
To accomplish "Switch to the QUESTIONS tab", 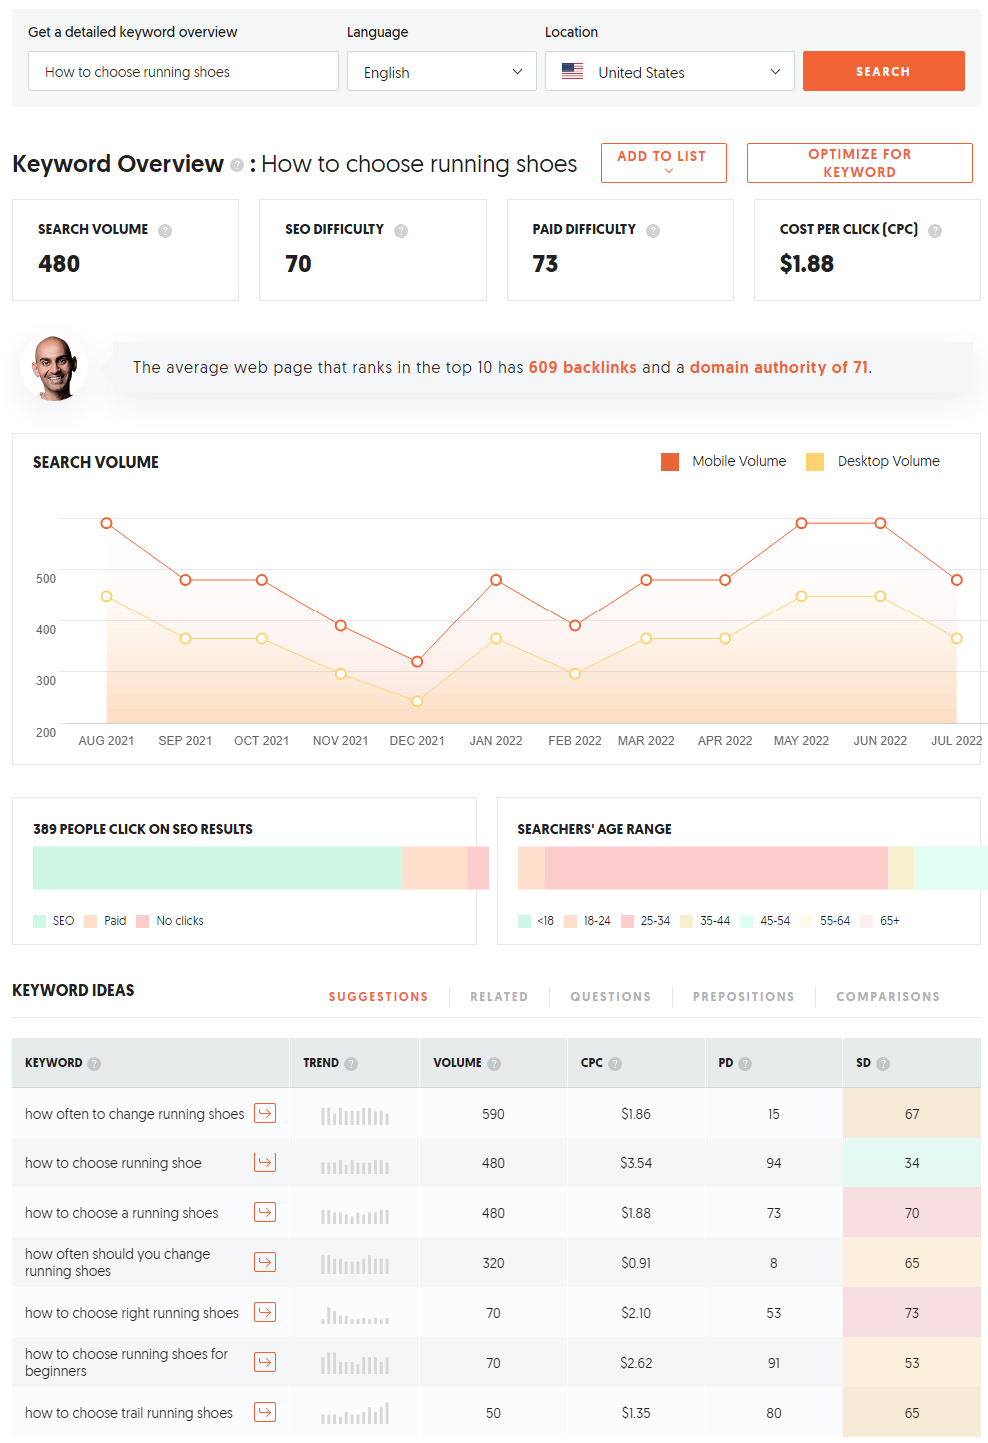I will 610,996.
